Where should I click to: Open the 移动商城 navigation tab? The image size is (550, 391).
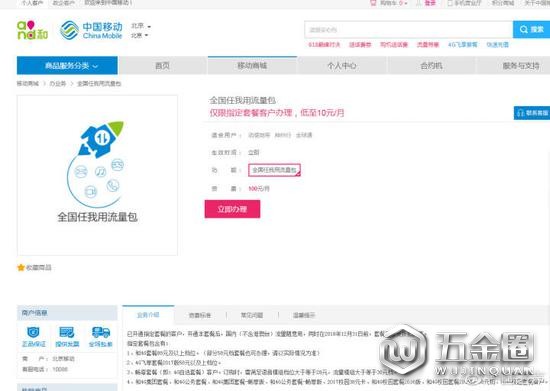(252, 66)
